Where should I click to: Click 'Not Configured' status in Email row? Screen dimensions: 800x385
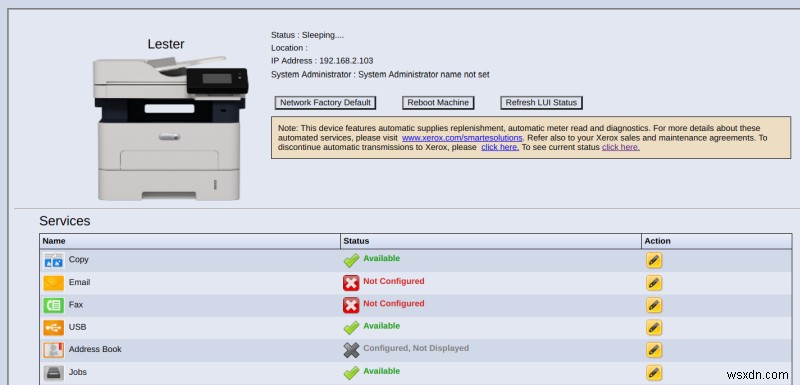pyautogui.click(x=394, y=281)
